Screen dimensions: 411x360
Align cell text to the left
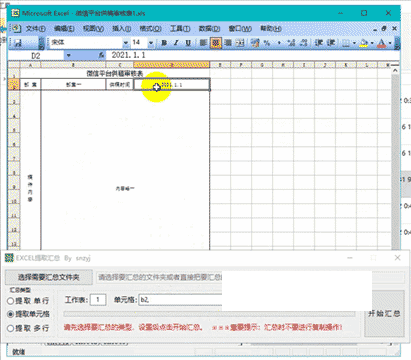point(203,43)
